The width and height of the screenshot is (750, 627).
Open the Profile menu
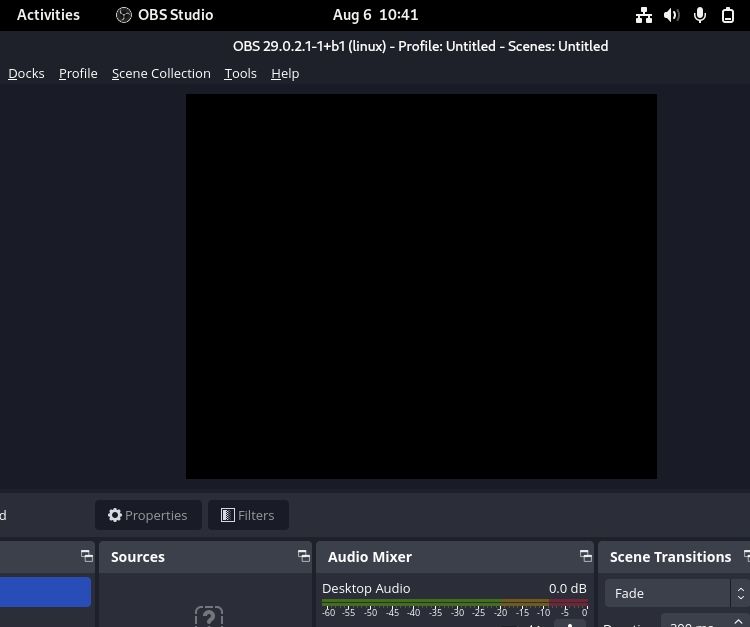[x=78, y=73]
